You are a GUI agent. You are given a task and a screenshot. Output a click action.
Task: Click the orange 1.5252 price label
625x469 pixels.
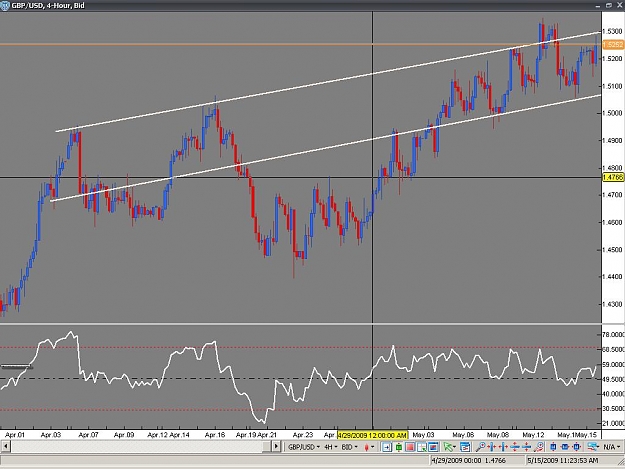click(x=613, y=45)
